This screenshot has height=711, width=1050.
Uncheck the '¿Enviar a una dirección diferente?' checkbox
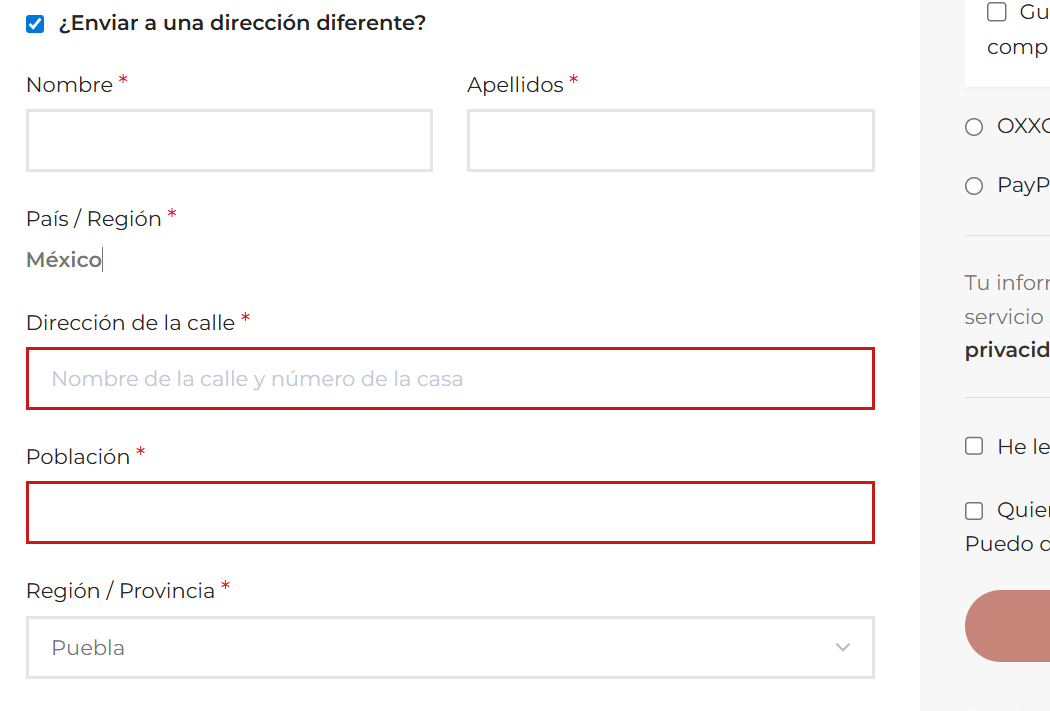coord(35,24)
